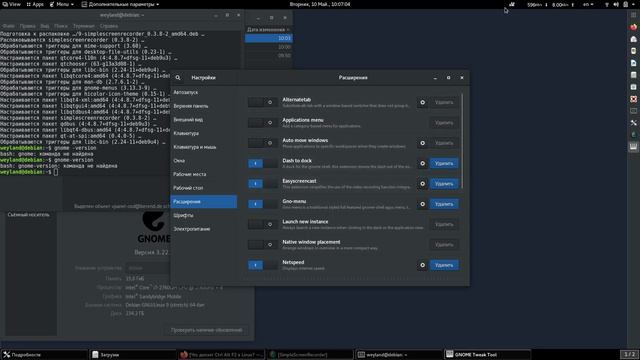
Task: Open the Шрифты section
Action: [x=204, y=215]
